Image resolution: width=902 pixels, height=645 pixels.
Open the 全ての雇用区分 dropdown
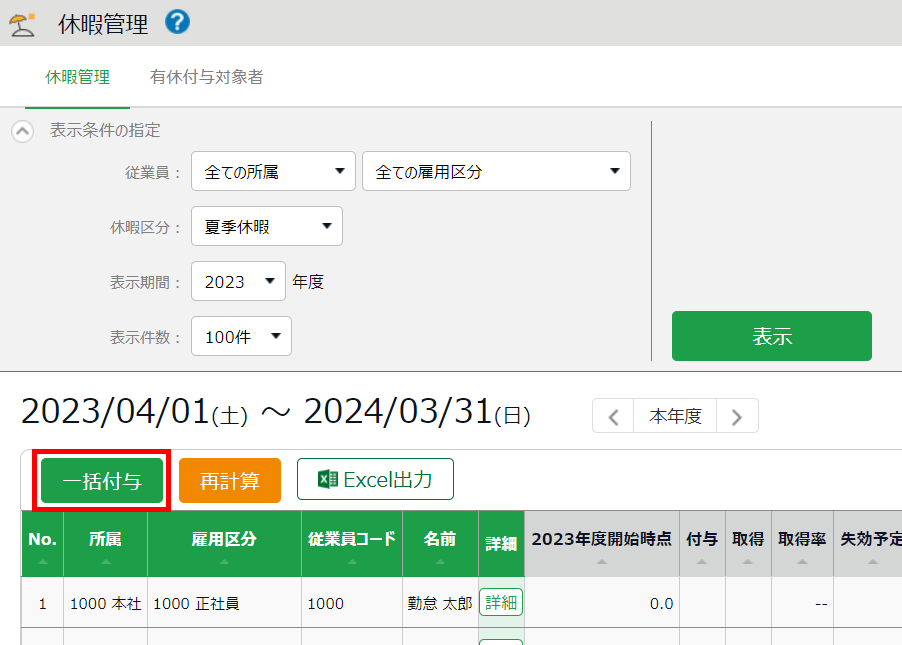pyautogui.click(x=496, y=171)
